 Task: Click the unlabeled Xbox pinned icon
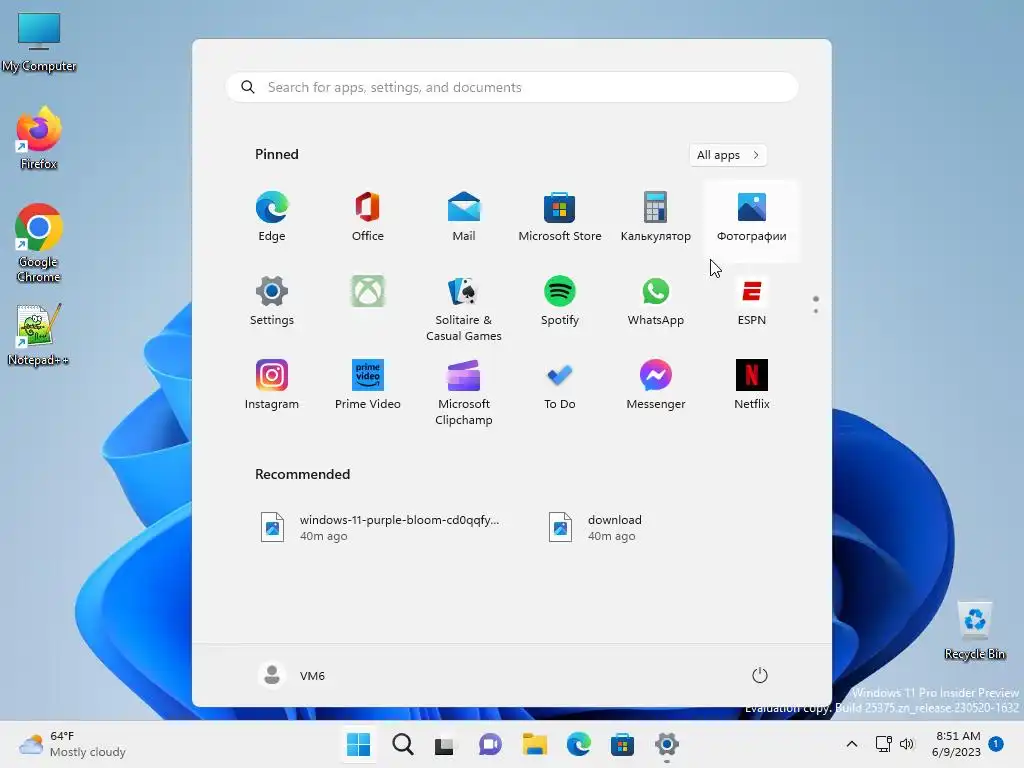pos(368,291)
